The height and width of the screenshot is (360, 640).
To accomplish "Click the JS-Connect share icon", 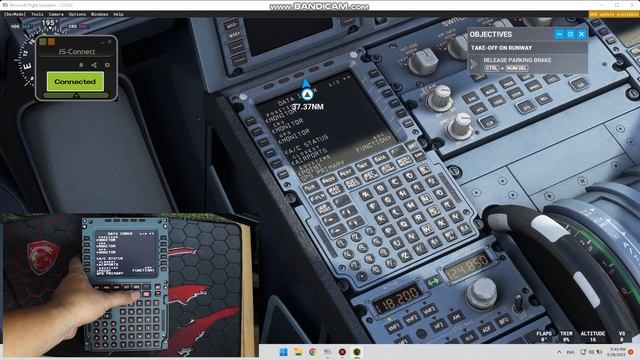I will [94, 65].
